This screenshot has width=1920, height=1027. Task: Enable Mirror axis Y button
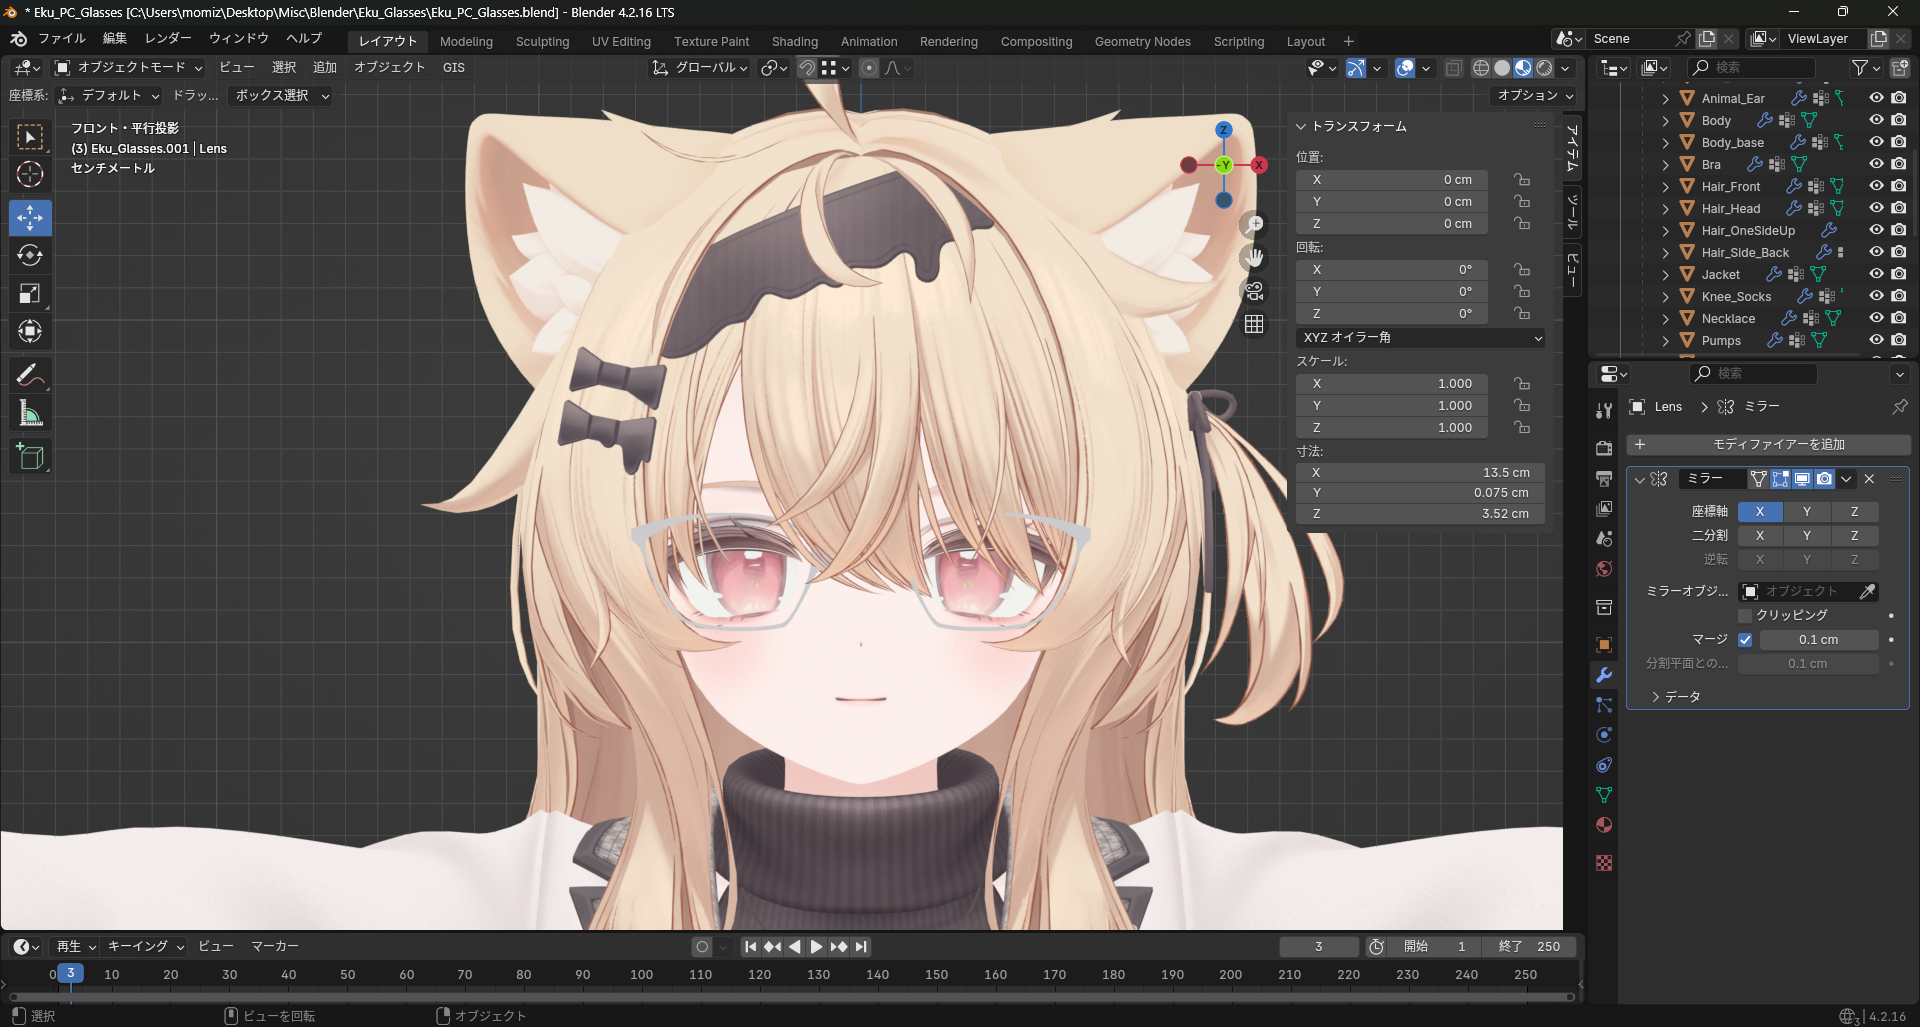(x=1806, y=511)
